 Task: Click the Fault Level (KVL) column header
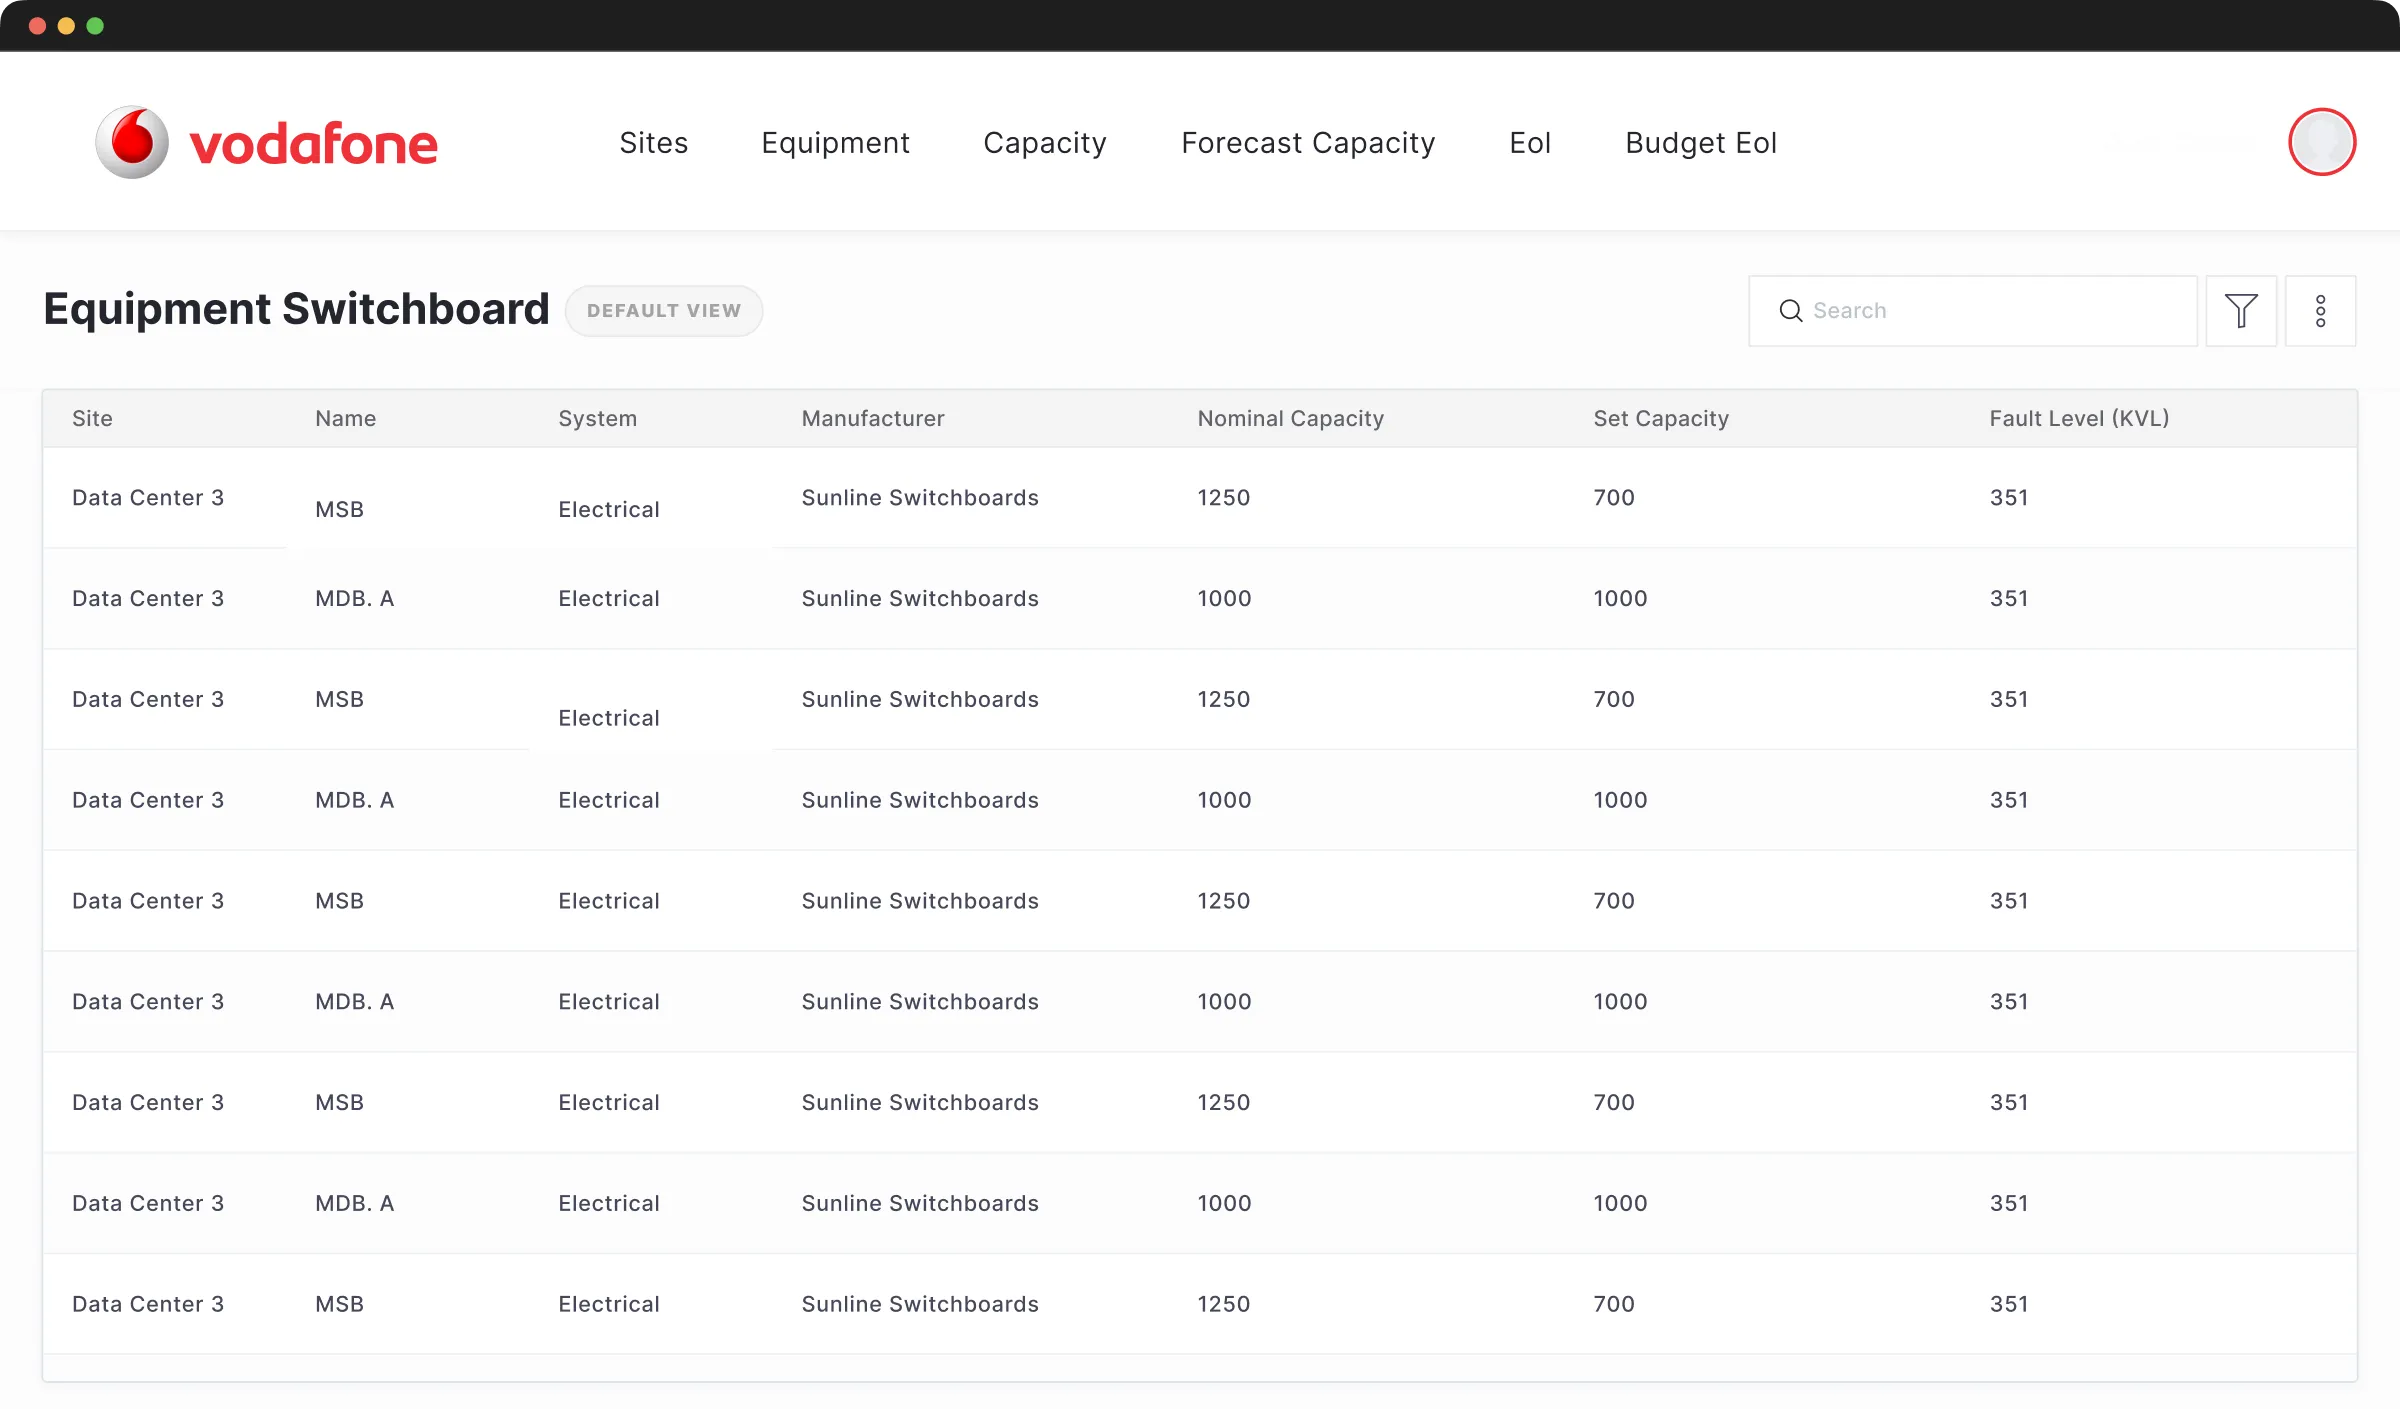pyautogui.click(x=2078, y=418)
